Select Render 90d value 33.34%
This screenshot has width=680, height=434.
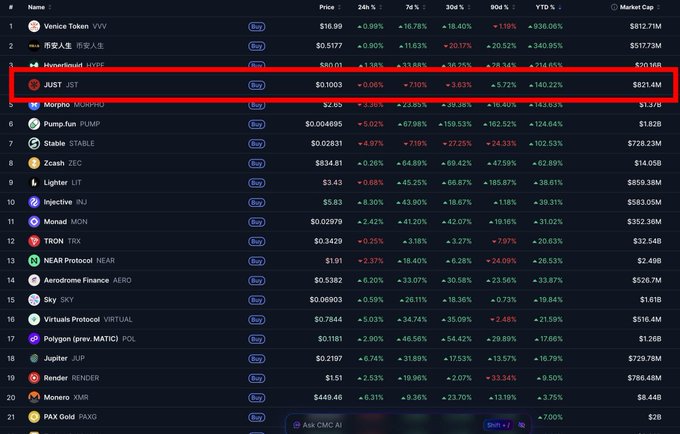501,378
